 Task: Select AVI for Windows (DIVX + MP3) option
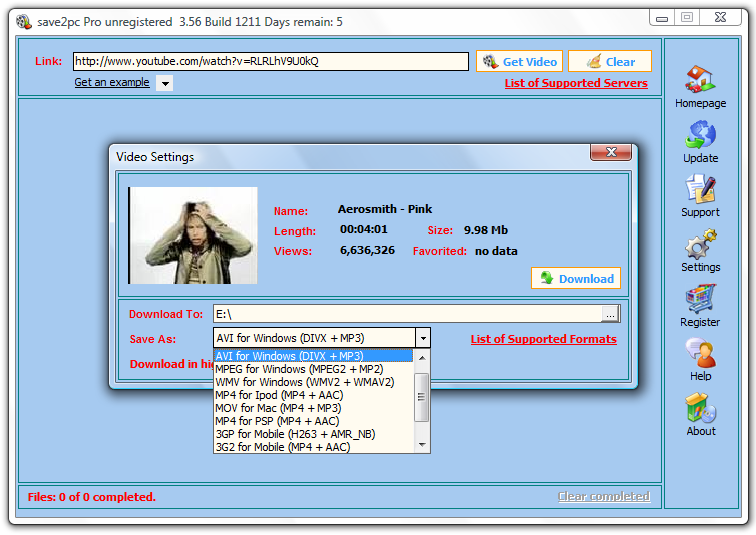(x=313, y=356)
